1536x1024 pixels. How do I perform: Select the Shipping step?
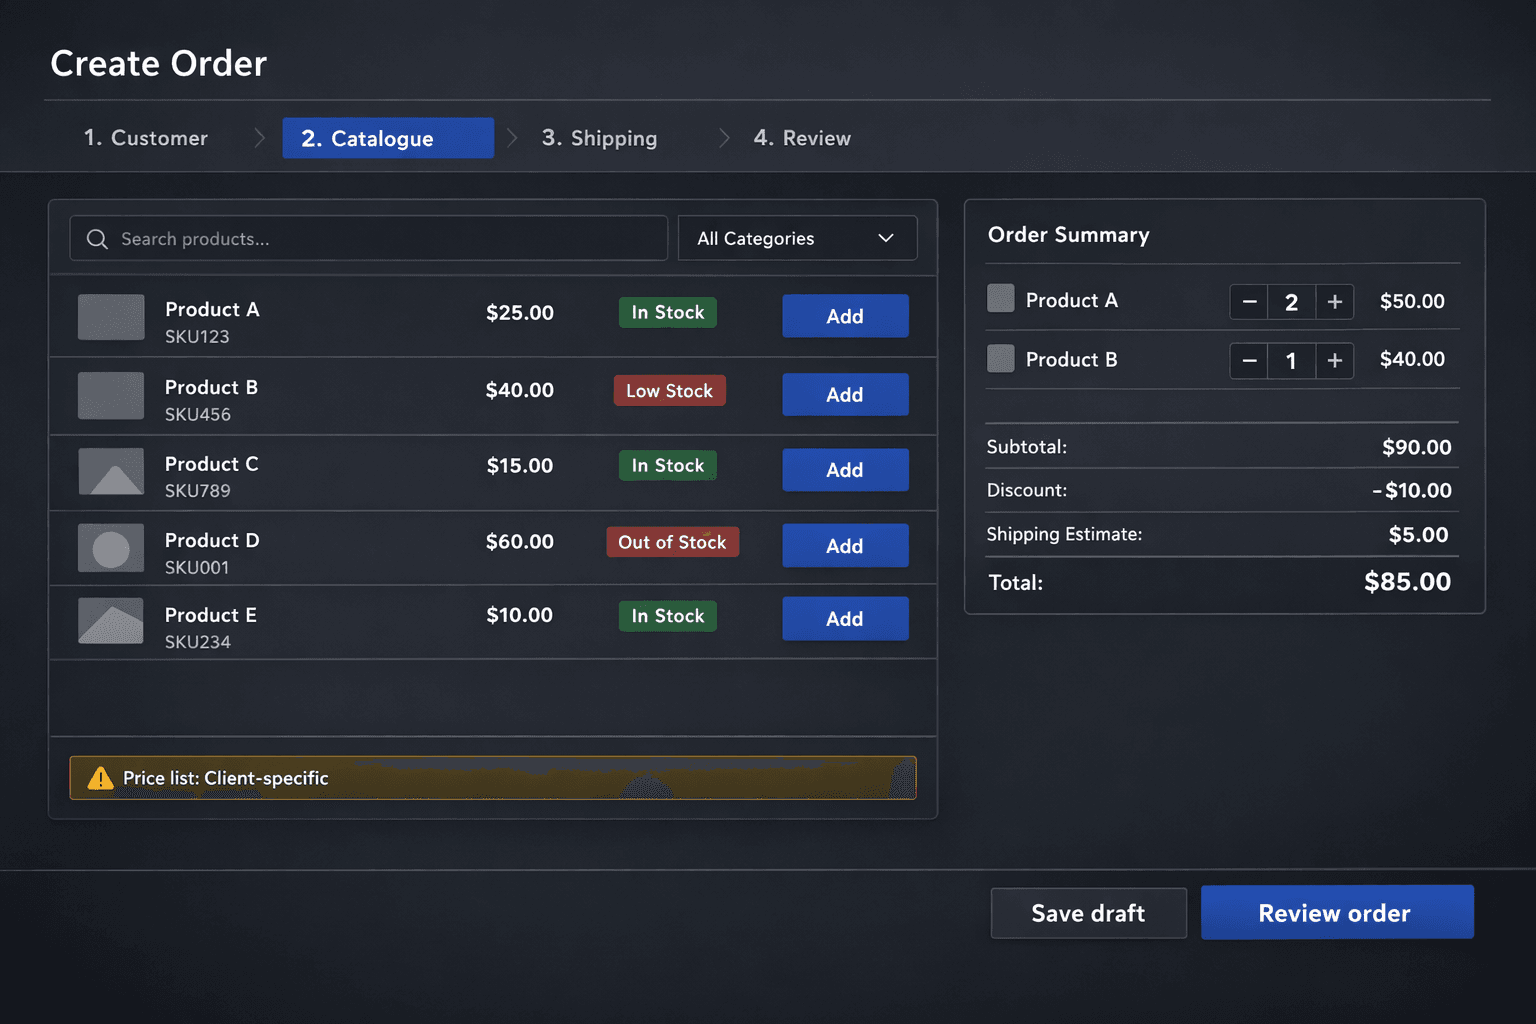(599, 138)
